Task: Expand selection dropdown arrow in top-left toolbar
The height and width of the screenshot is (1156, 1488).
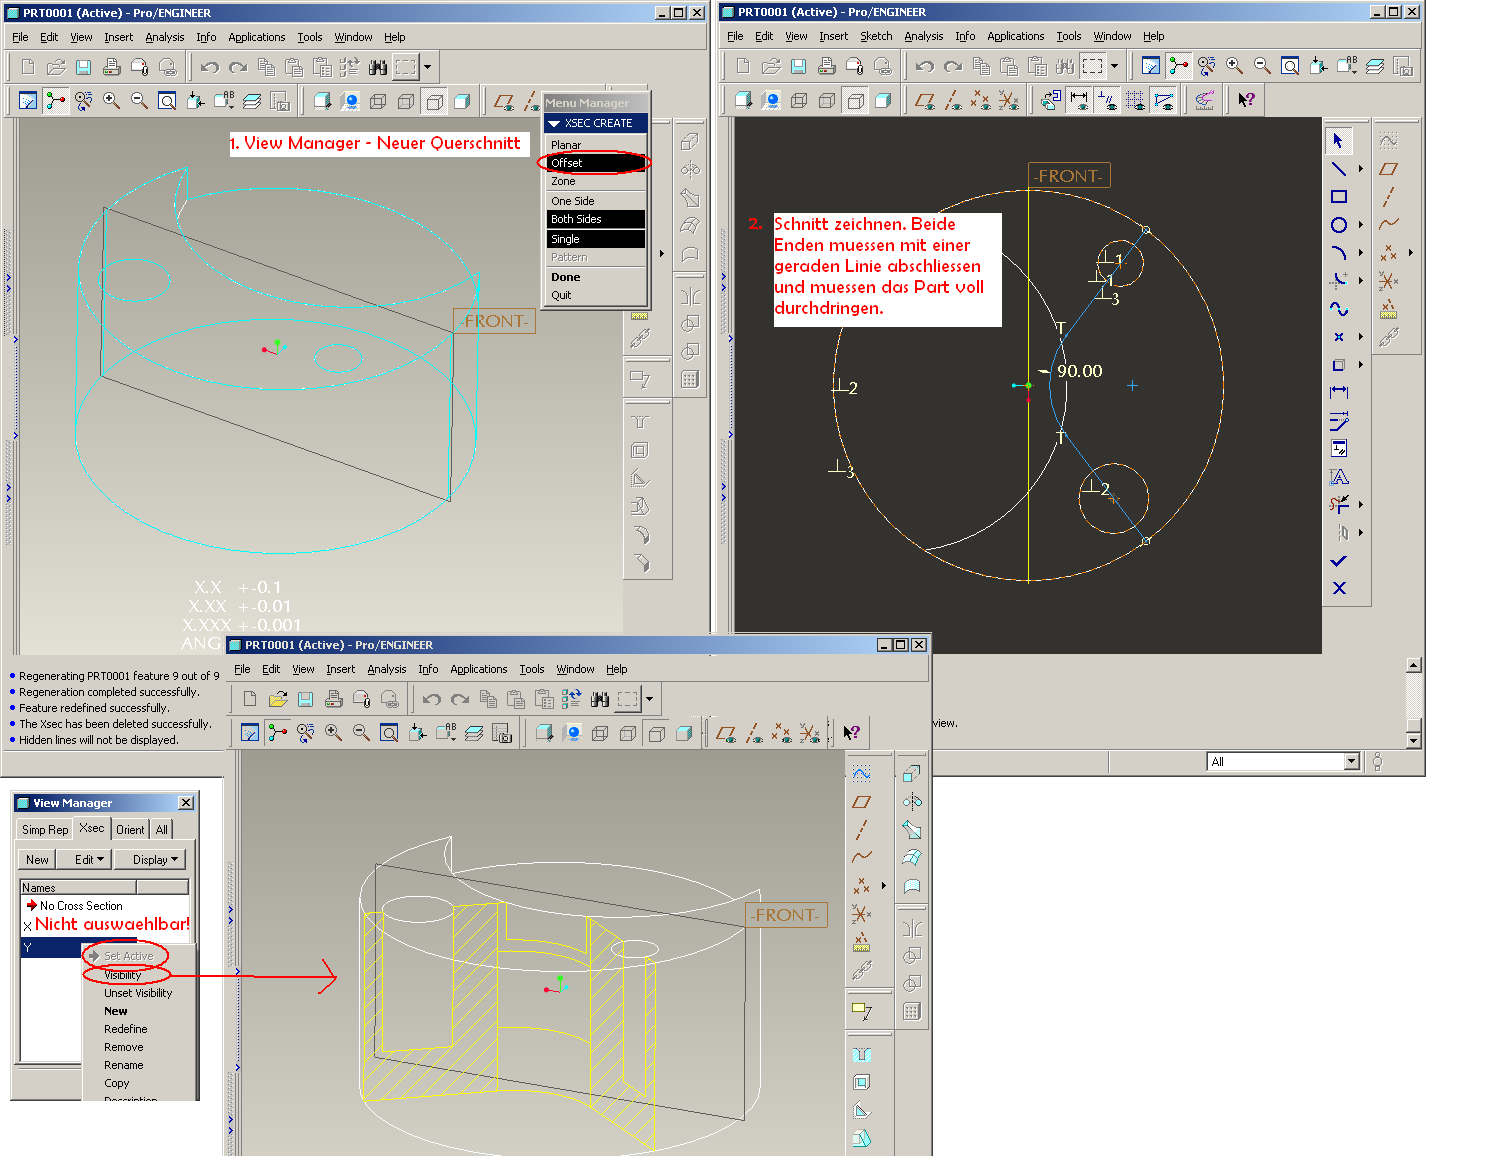Action: click(427, 67)
